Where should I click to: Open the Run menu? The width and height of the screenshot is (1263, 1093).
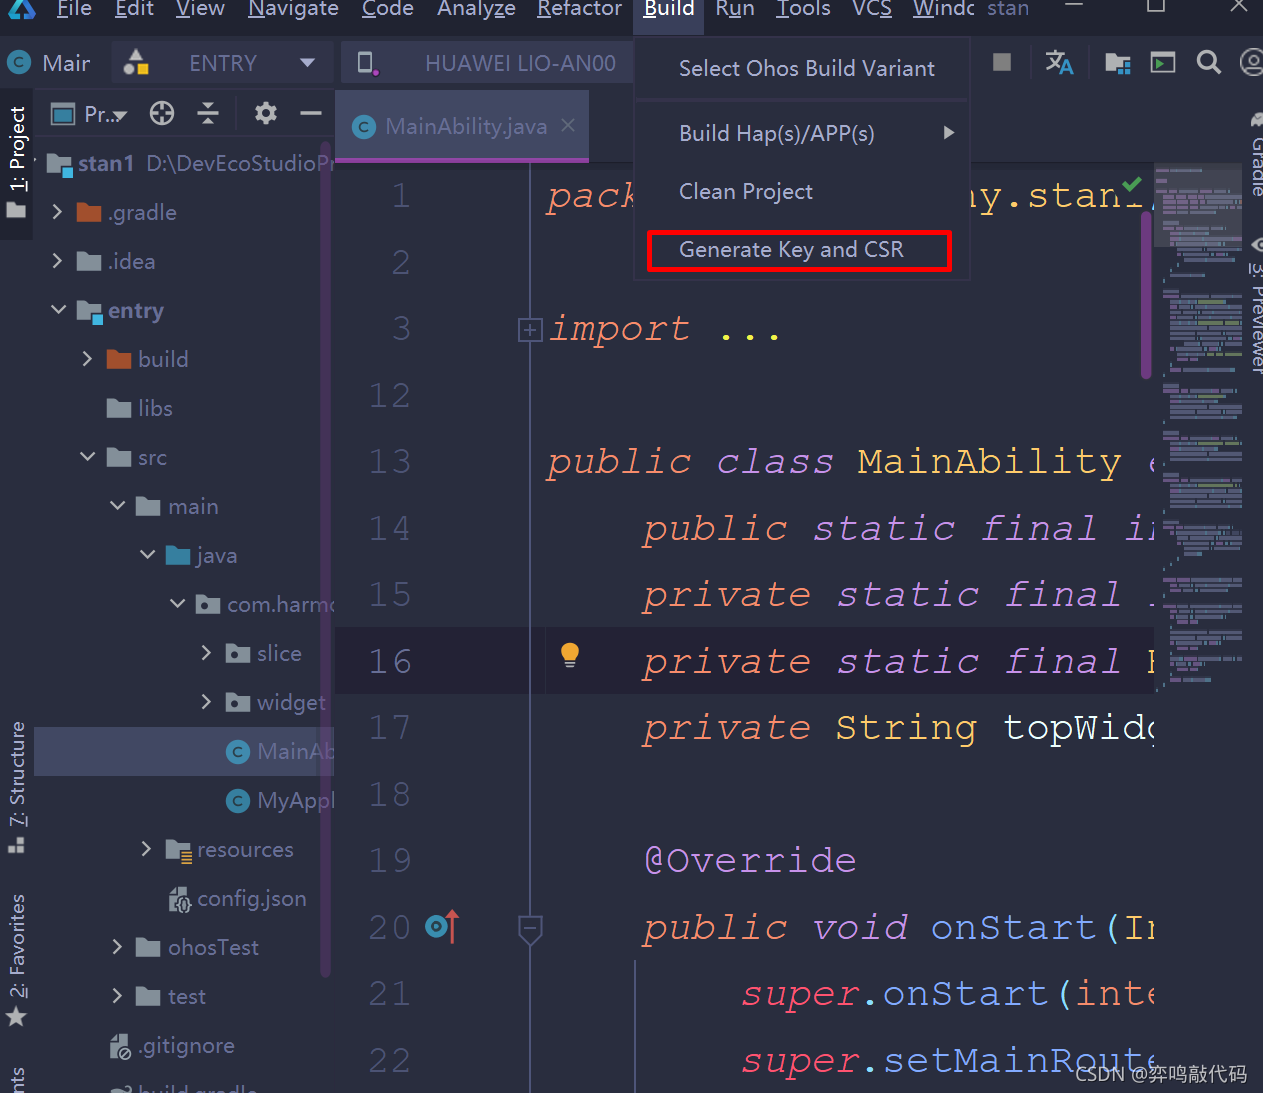pos(735,9)
